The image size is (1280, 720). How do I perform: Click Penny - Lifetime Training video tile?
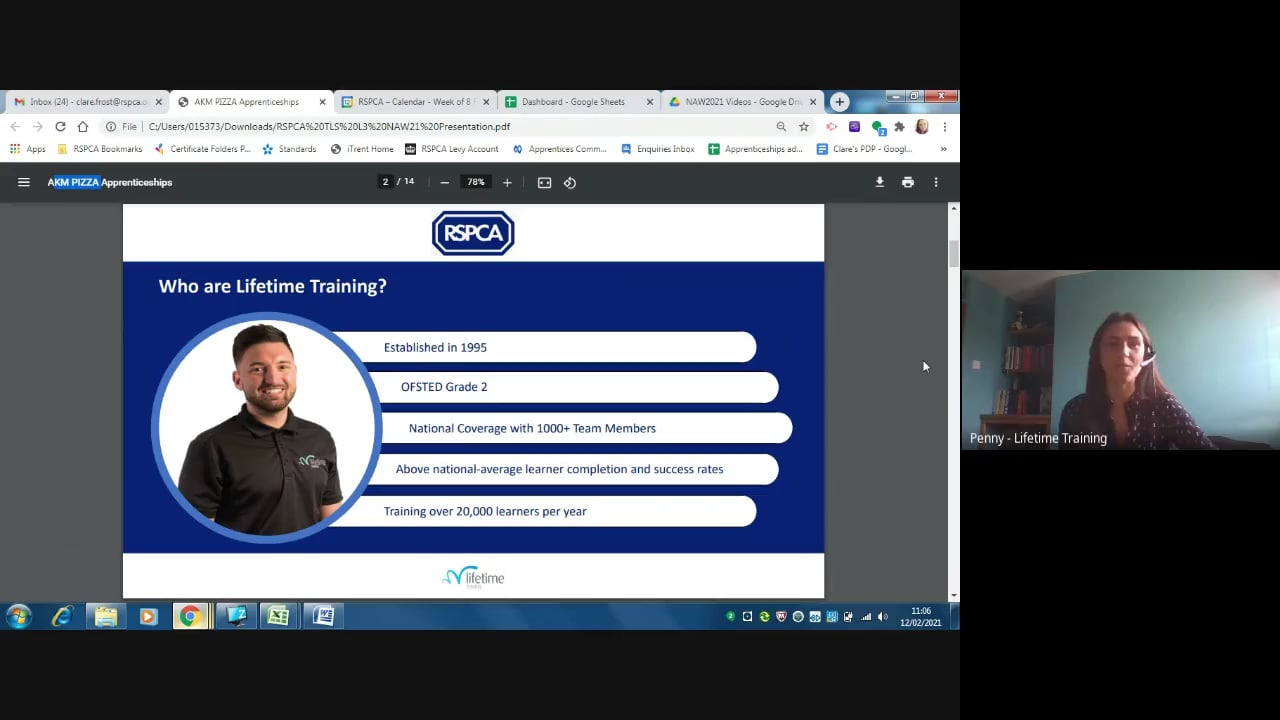coord(1120,360)
